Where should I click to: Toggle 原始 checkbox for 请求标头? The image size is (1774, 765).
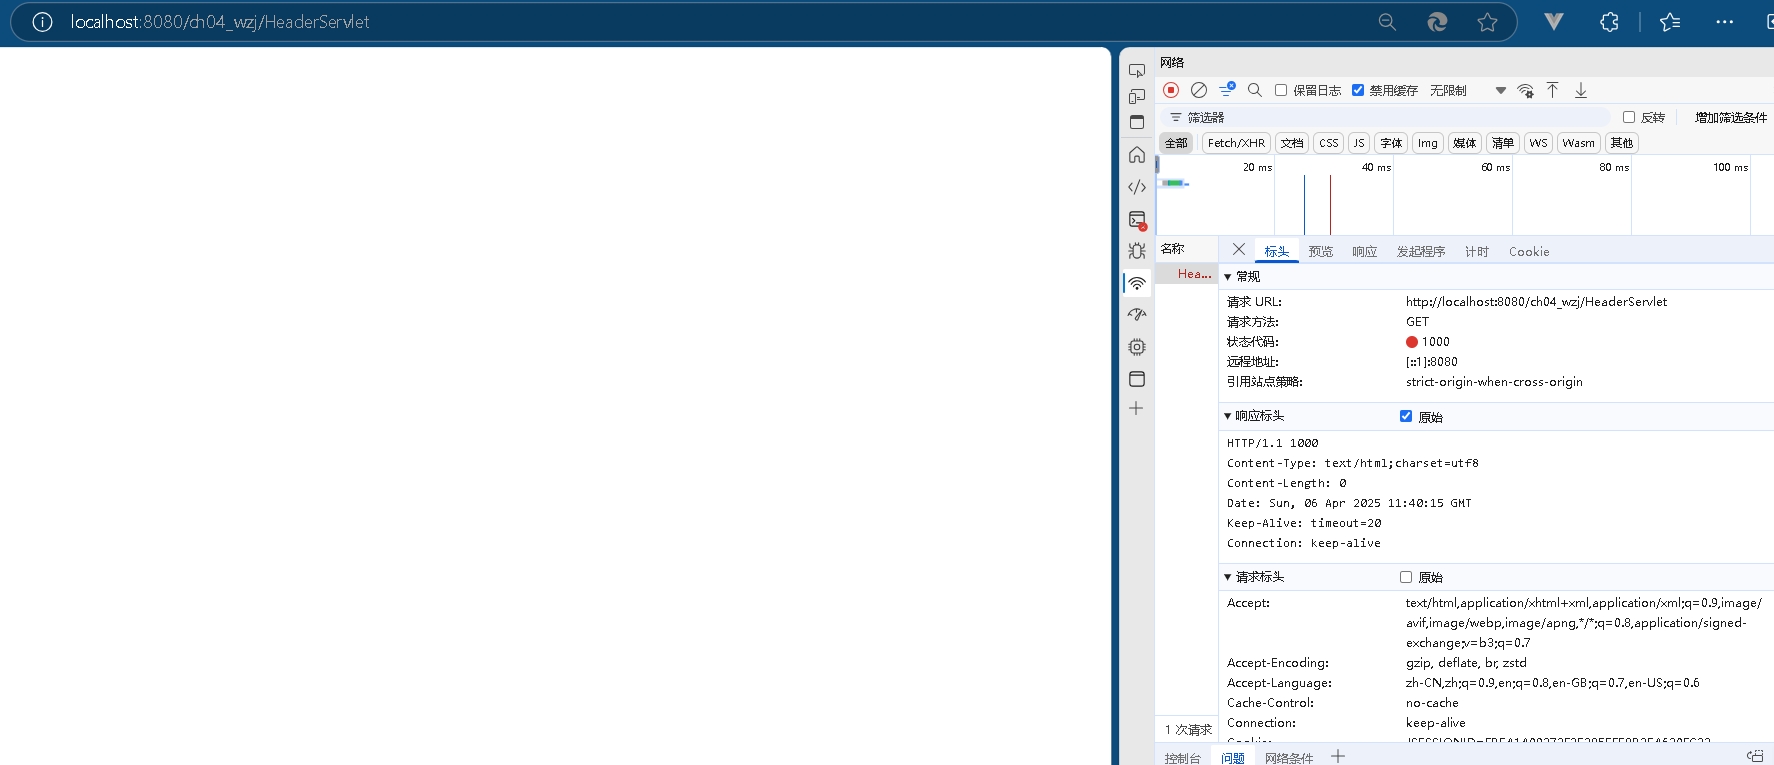pos(1406,577)
